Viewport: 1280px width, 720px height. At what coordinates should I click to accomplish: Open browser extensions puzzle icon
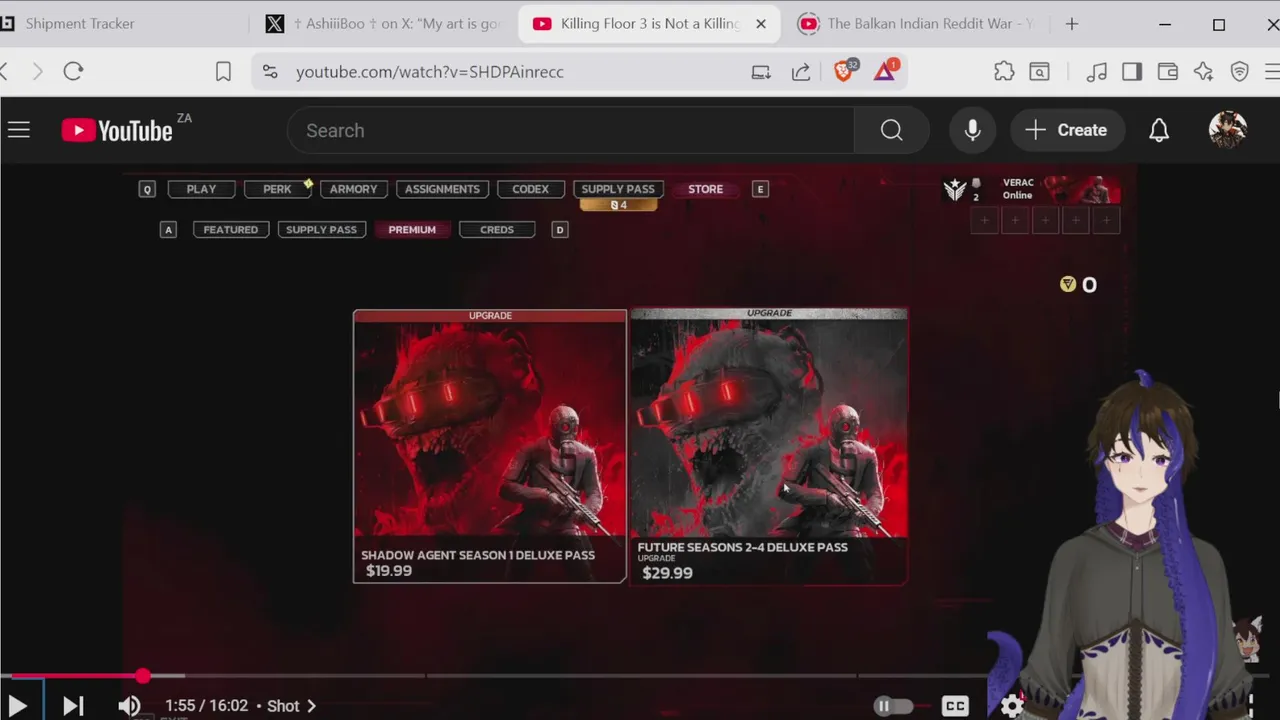click(1004, 71)
